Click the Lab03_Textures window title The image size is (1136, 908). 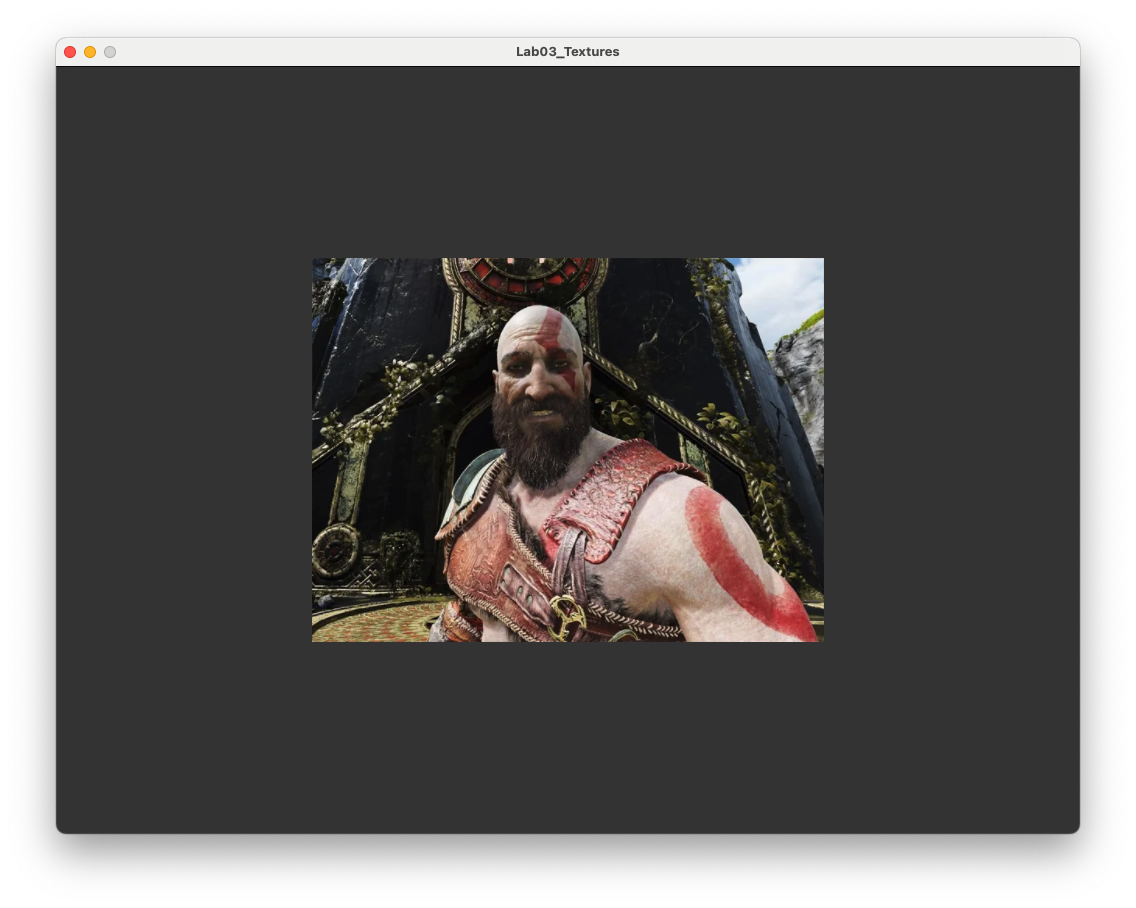tap(567, 51)
